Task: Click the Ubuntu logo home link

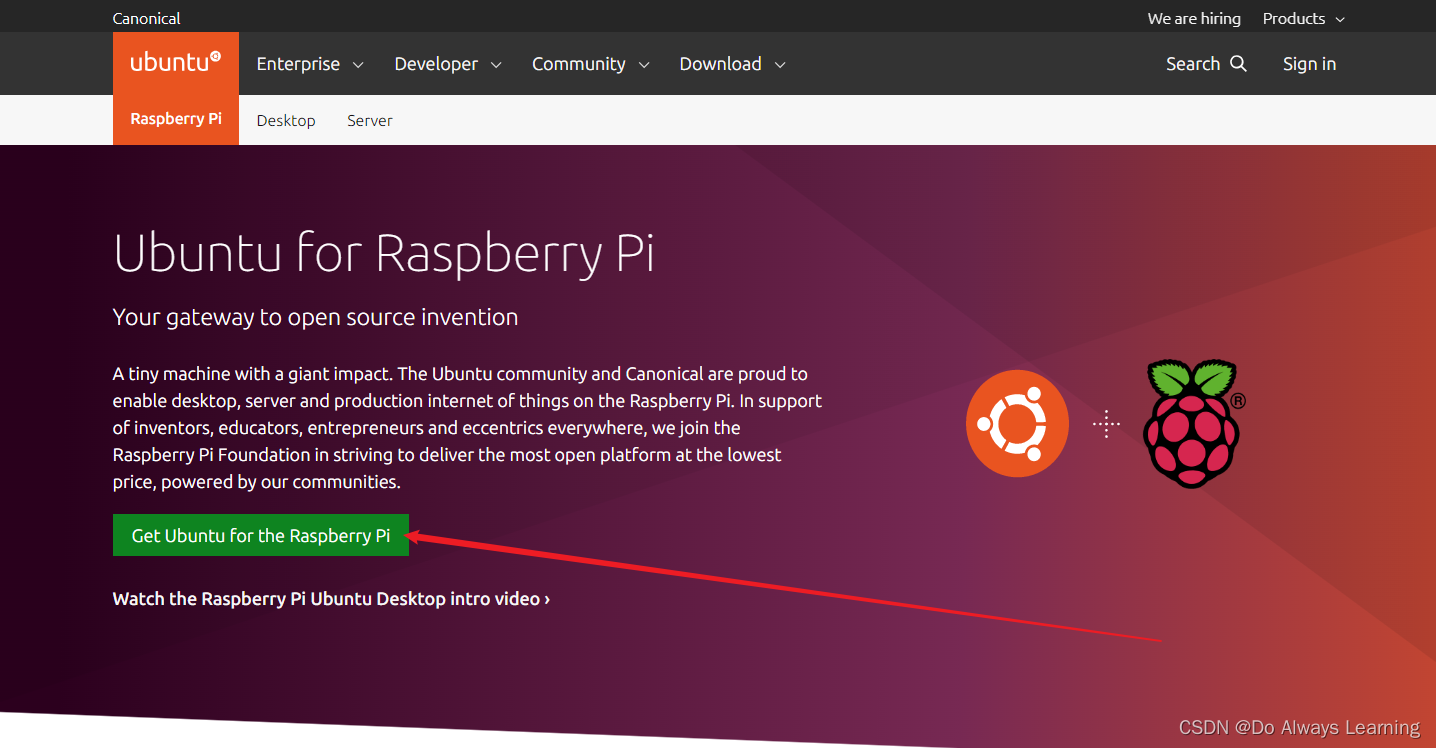Action: click(x=176, y=63)
